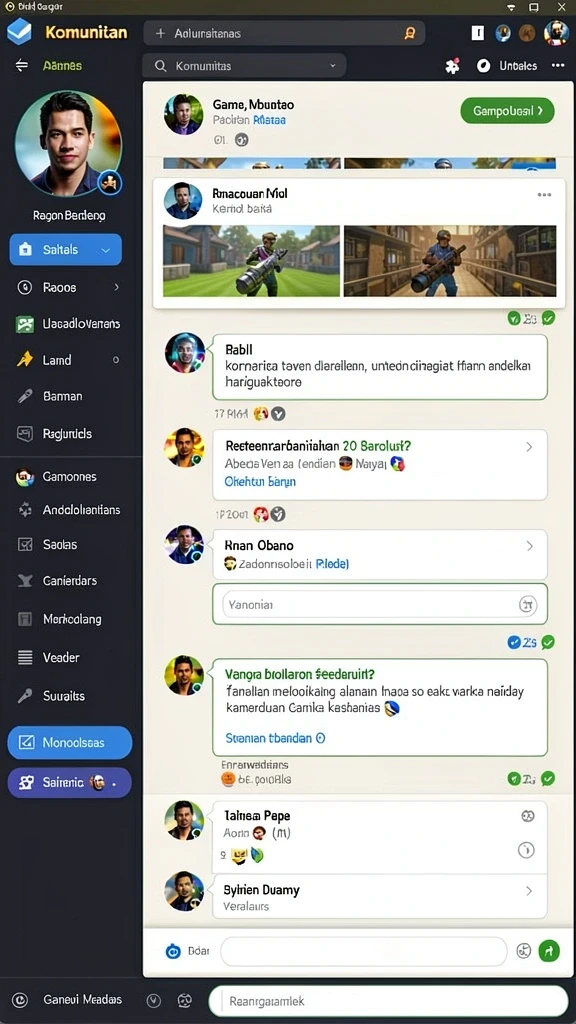Expand the Raoos chevron arrow
The width and height of the screenshot is (576, 1024).
(x=116, y=287)
